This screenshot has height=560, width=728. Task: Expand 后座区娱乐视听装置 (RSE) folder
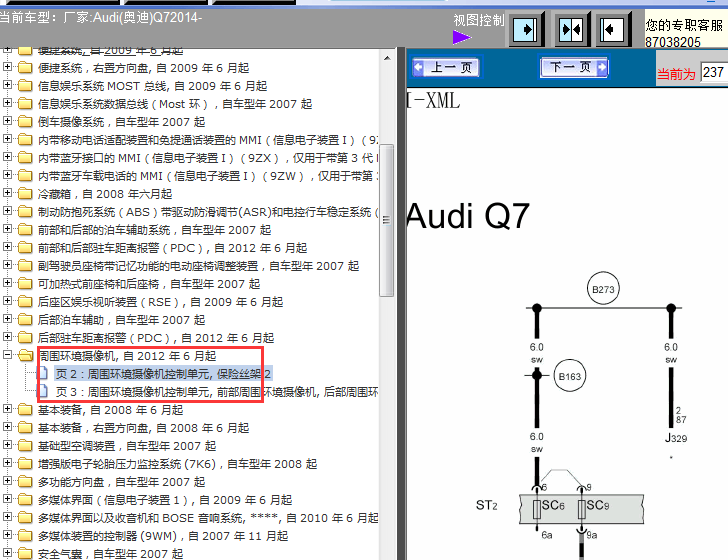tap(7, 300)
